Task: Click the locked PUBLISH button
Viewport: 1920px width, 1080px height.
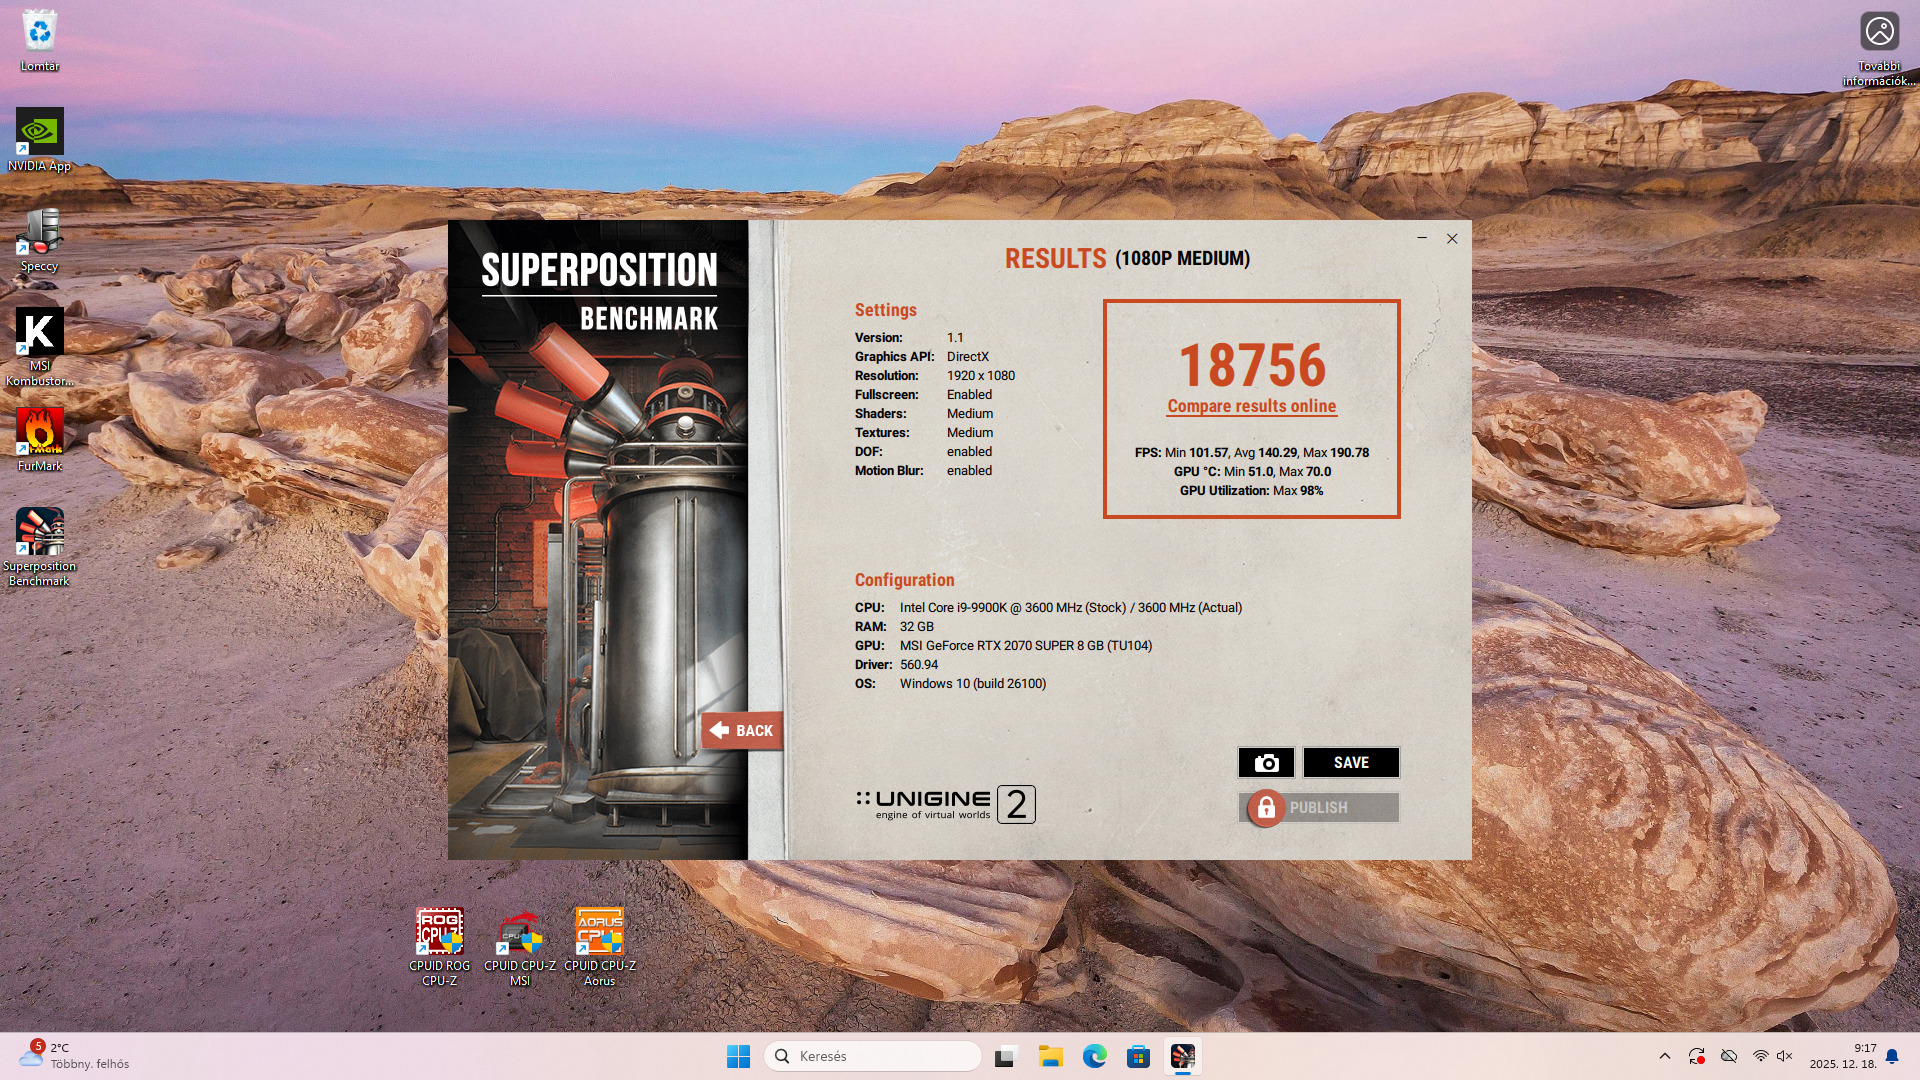Action: [x=1318, y=807]
